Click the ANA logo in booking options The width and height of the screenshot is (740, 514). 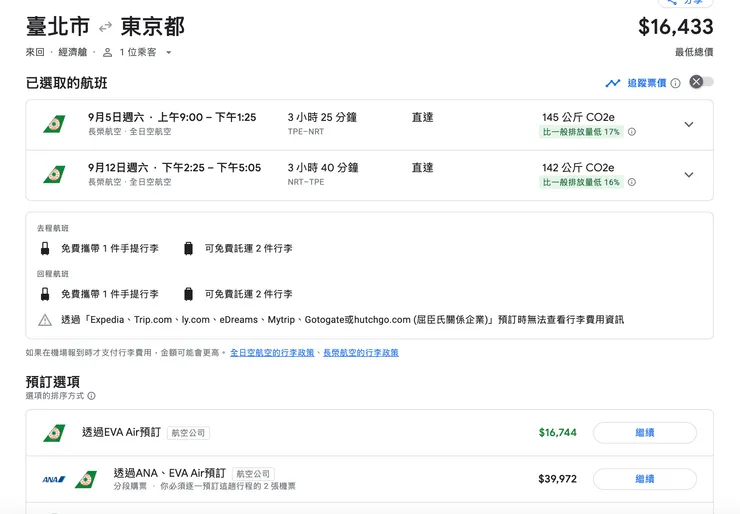[x=54, y=480]
